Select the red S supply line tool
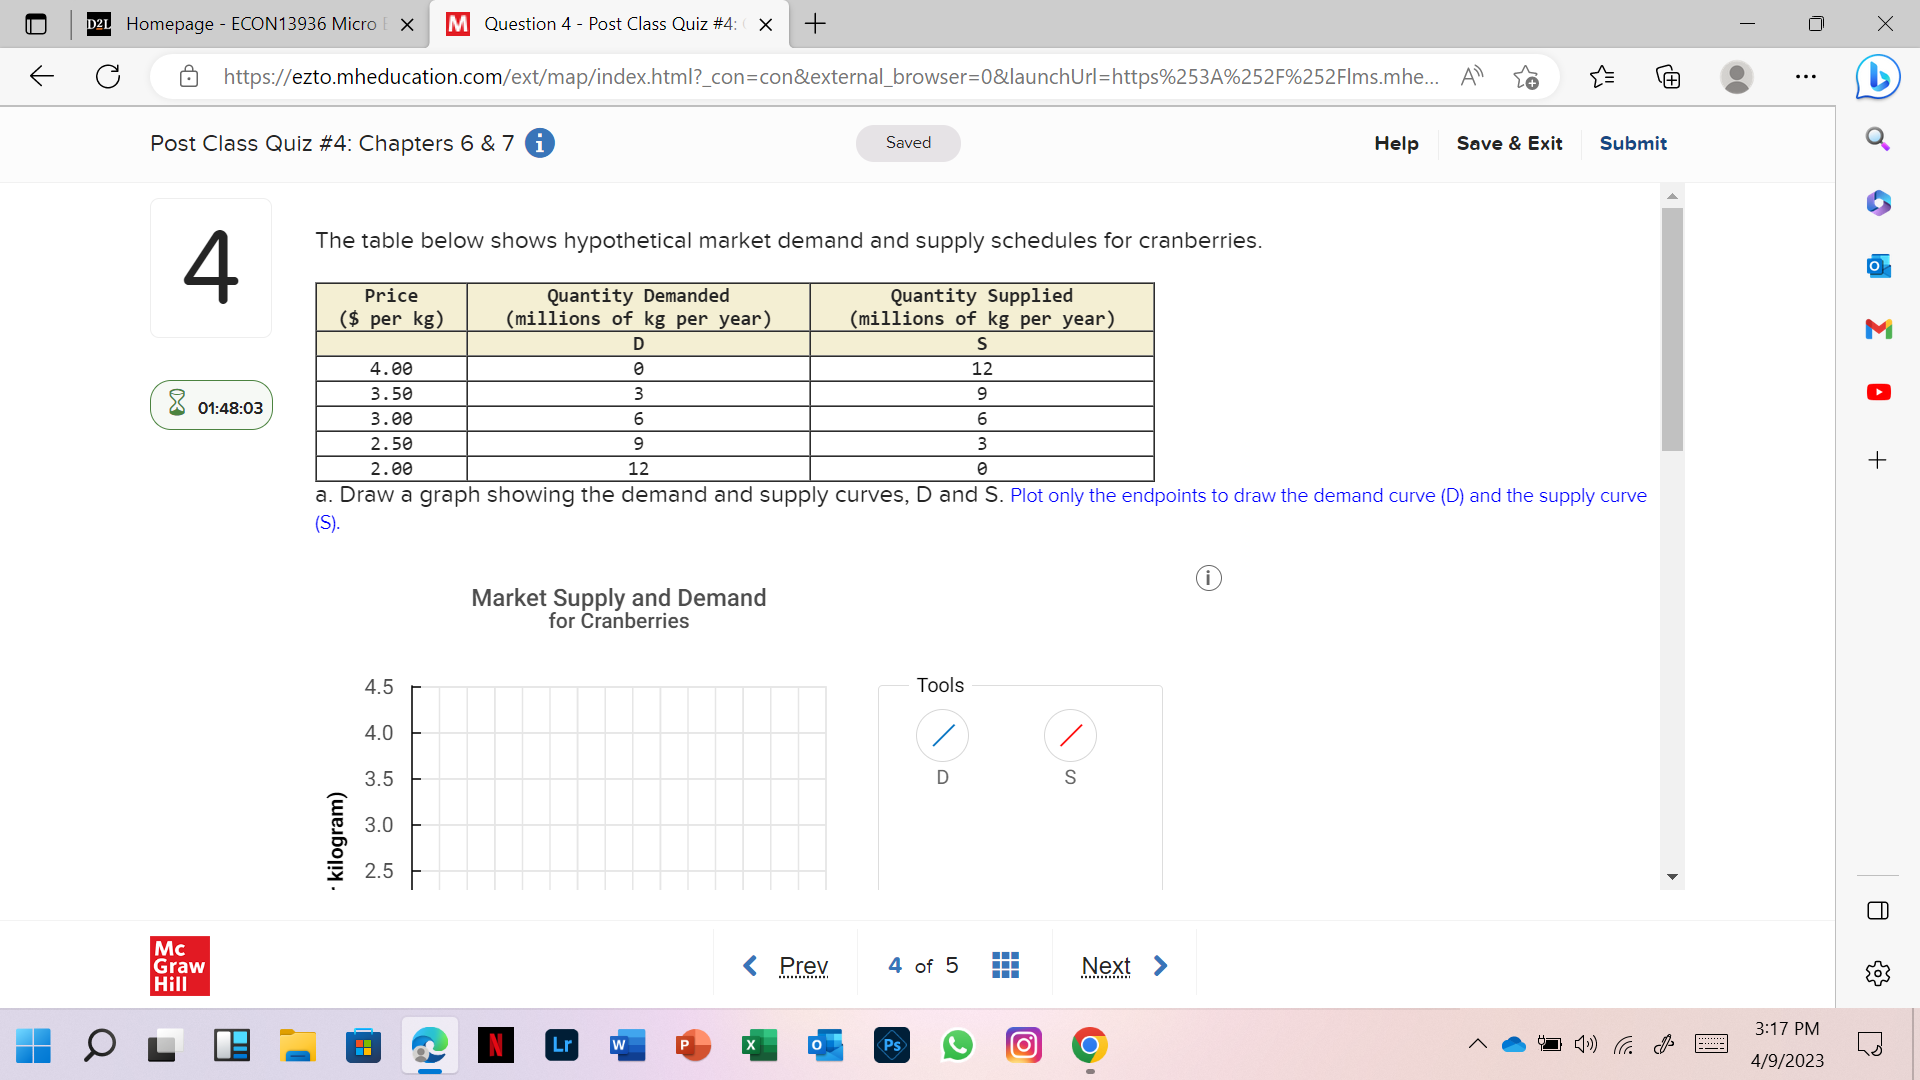The image size is (1920, 1080). 1070,736
